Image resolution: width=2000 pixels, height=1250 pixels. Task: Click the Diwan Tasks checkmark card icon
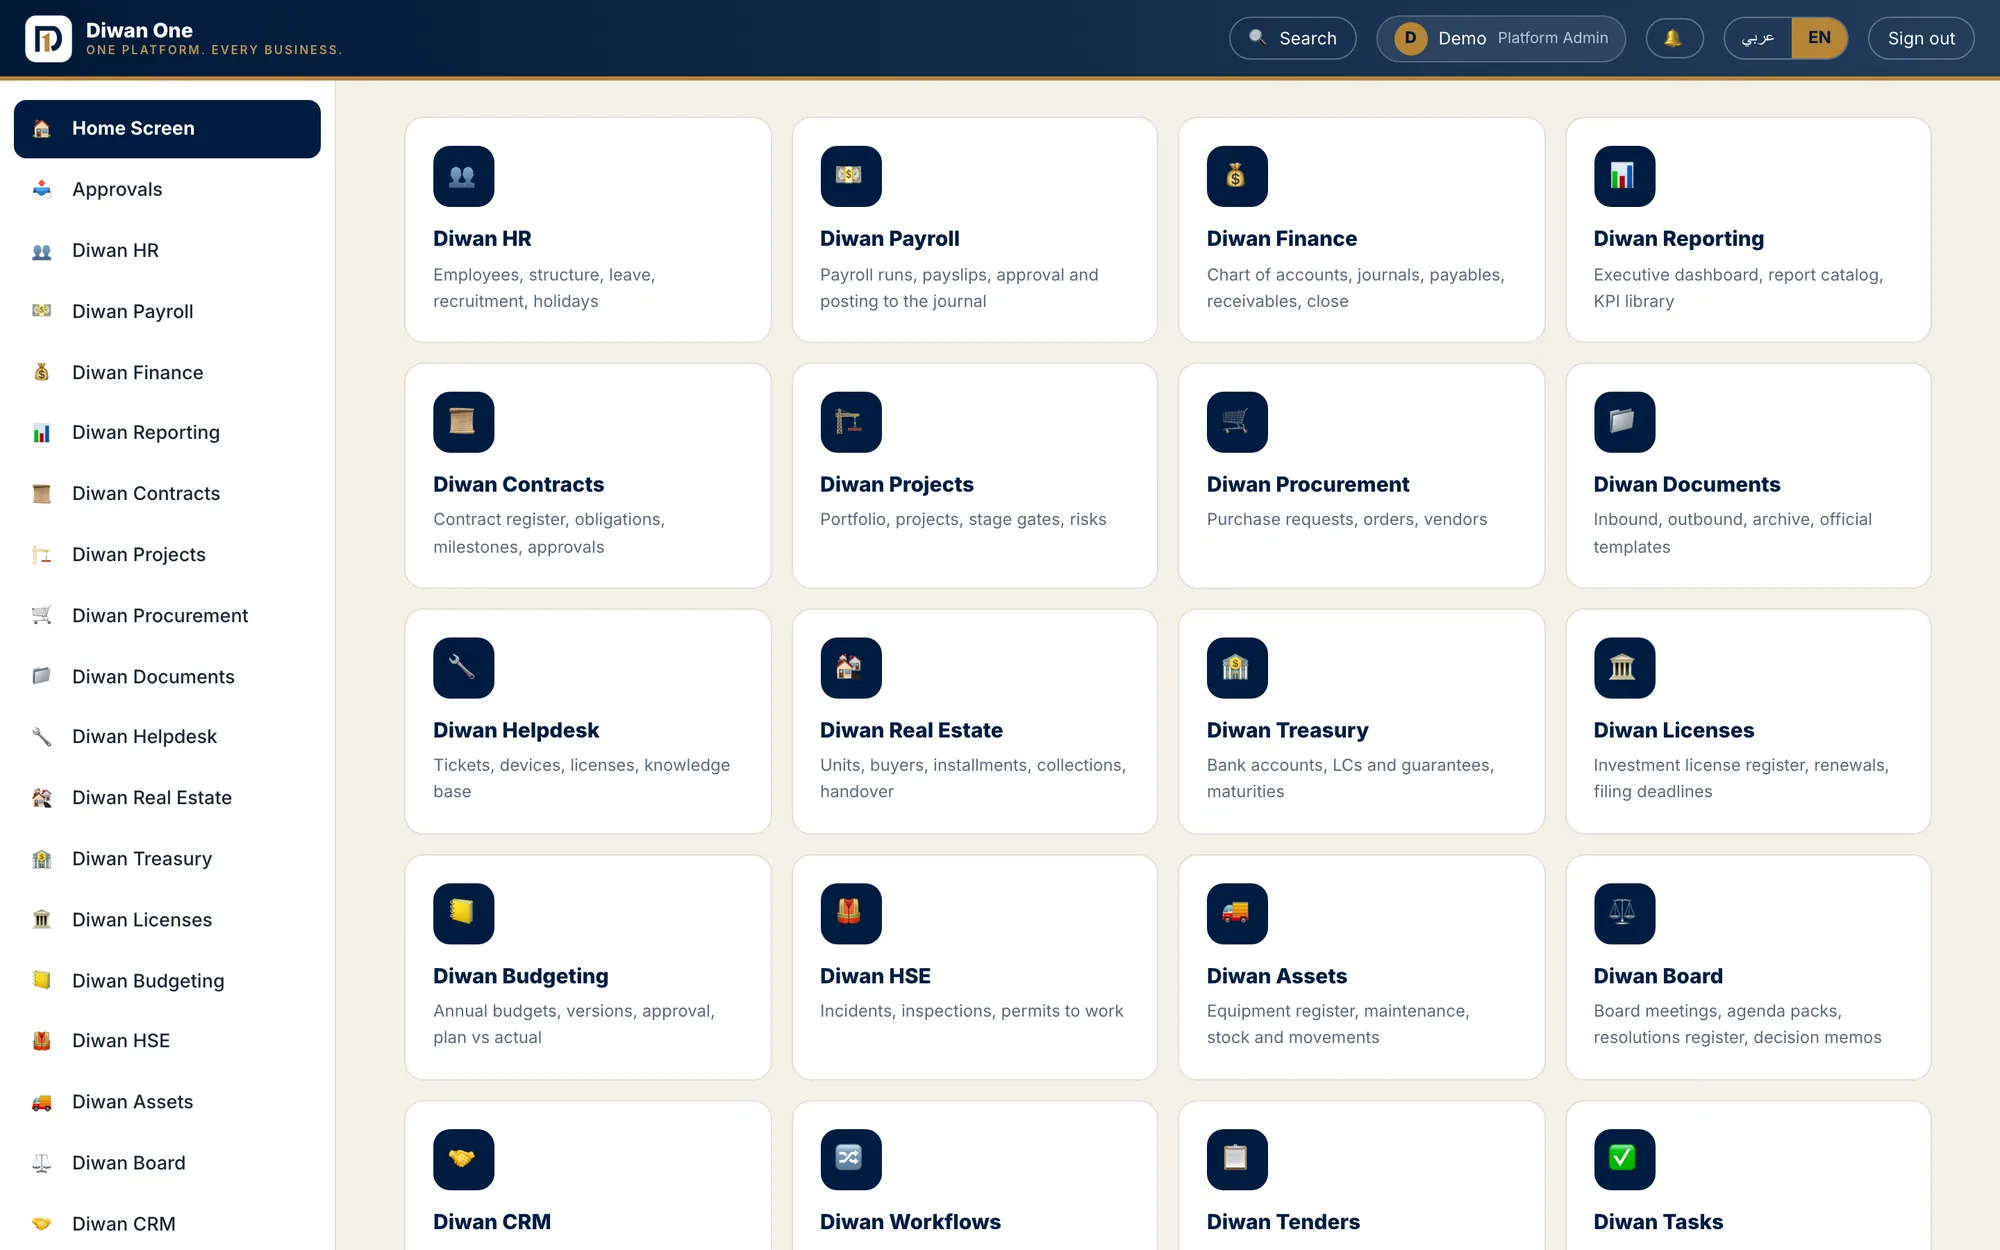pos(1624,1160)
